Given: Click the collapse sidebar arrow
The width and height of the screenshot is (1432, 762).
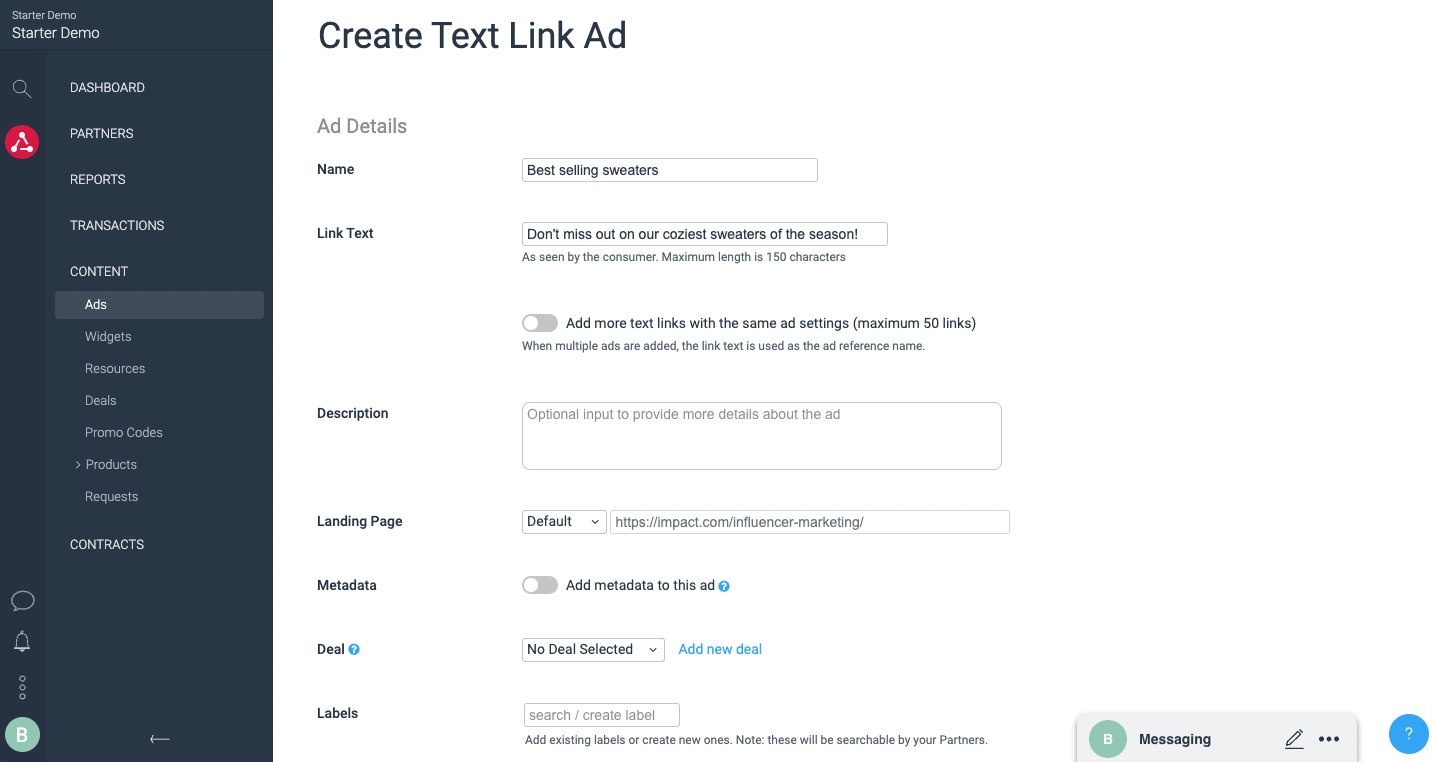Looking at the screenshot, I should click(x=159, y=738).
